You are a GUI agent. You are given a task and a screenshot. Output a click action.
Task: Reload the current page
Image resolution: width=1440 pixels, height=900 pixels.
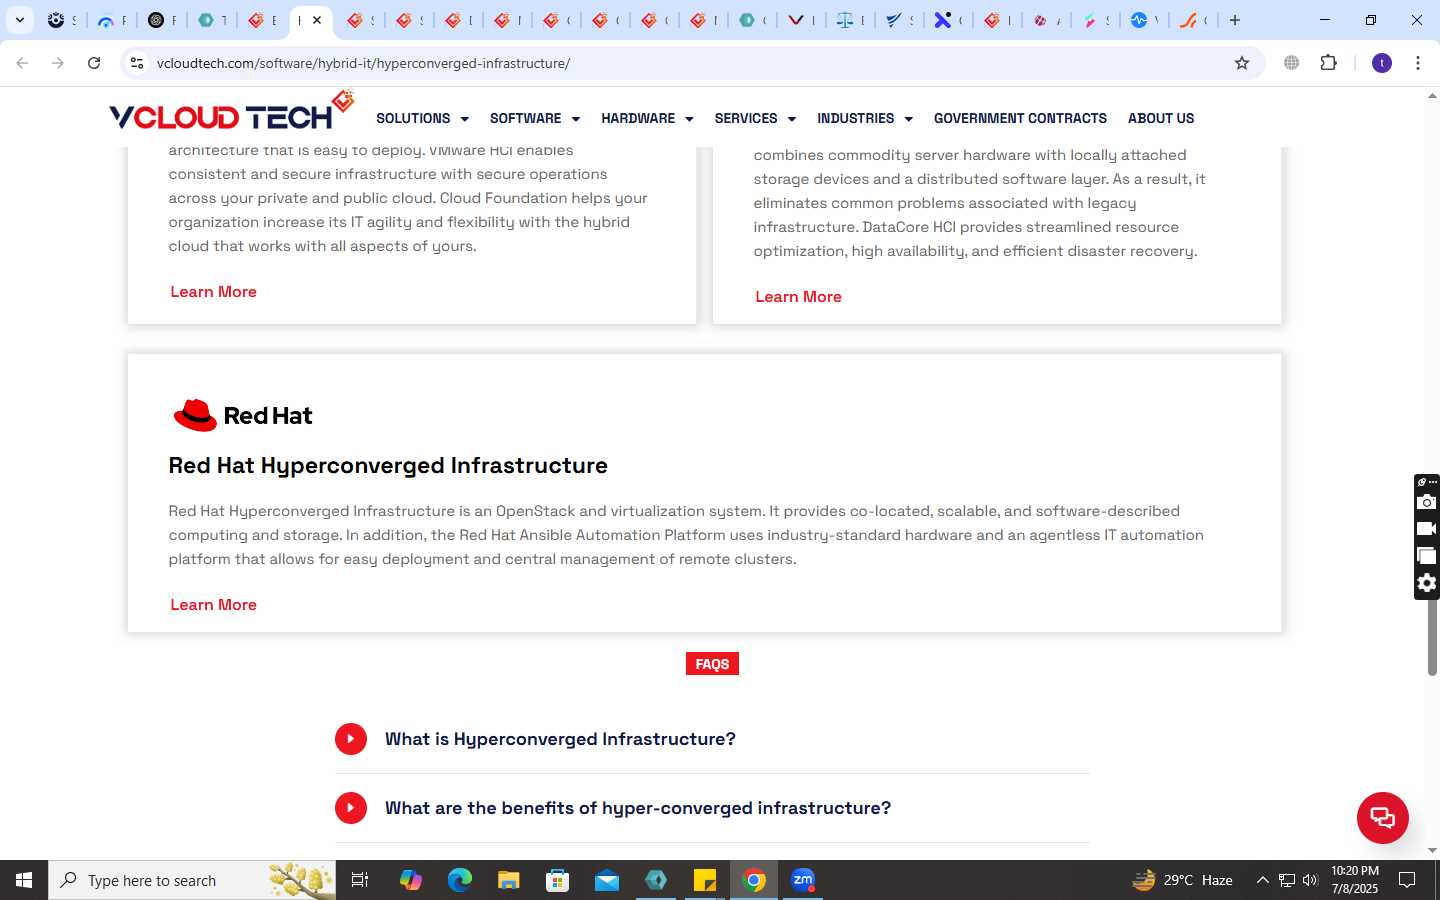(94, 63)
